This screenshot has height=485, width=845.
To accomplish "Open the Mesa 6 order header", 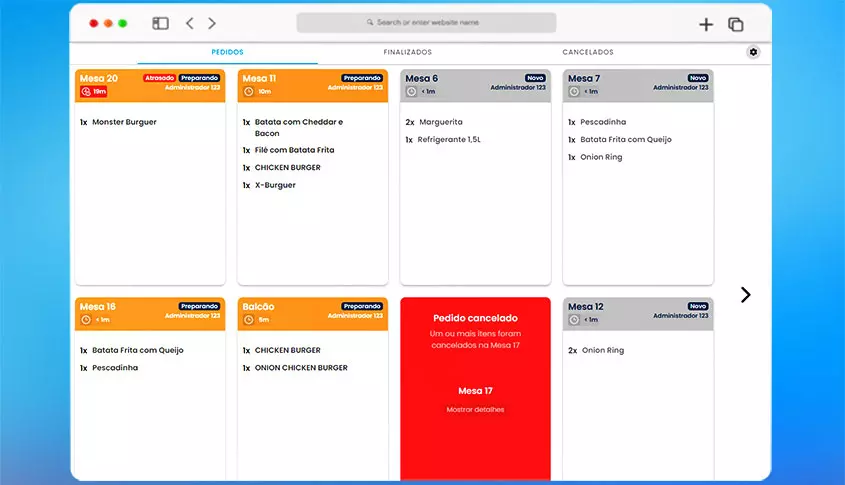I will 476,85.
